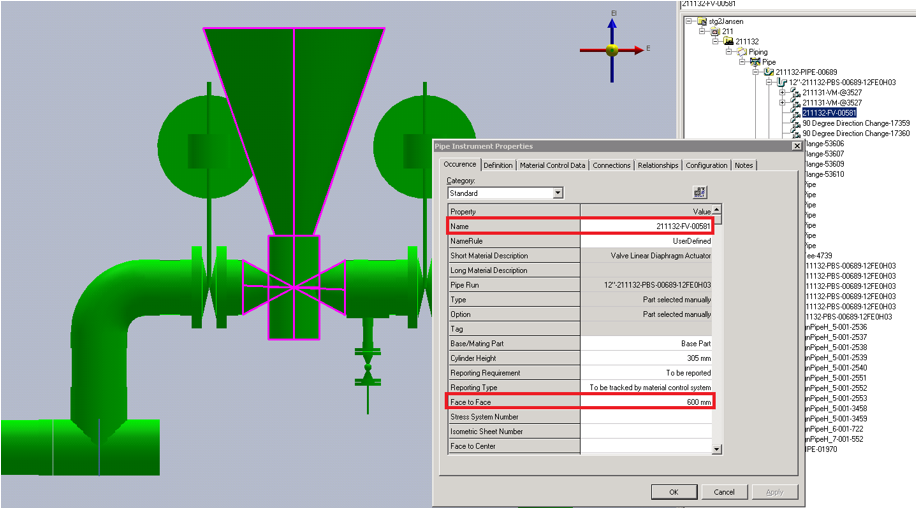
Task: Go to the Relationships tab
Action: pyautogui.click(x=658, y=165)
